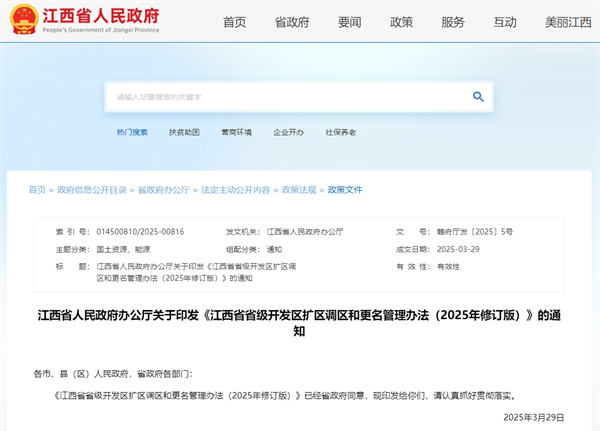Go to 首页 in the breadcrumb
The image size is (600, 431).
[37, 190]
